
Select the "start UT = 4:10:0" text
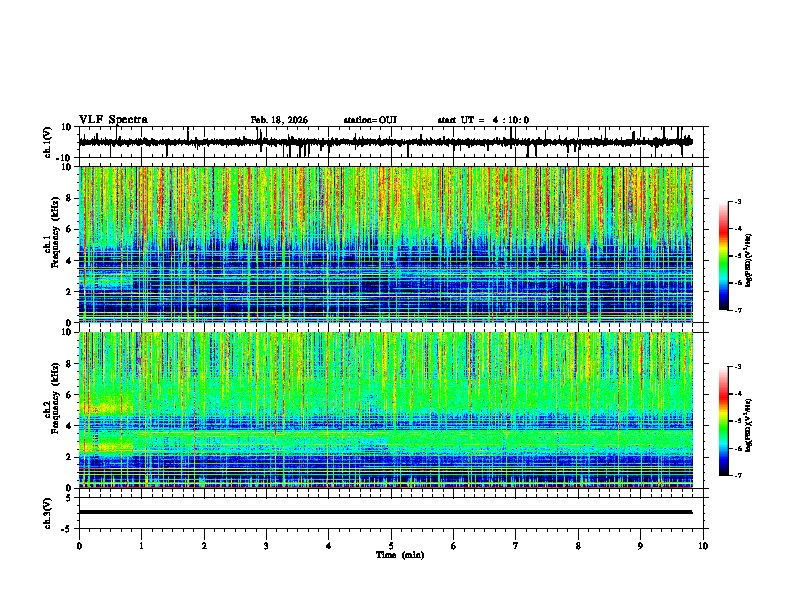pyautogui.click(x=483, y=120)
